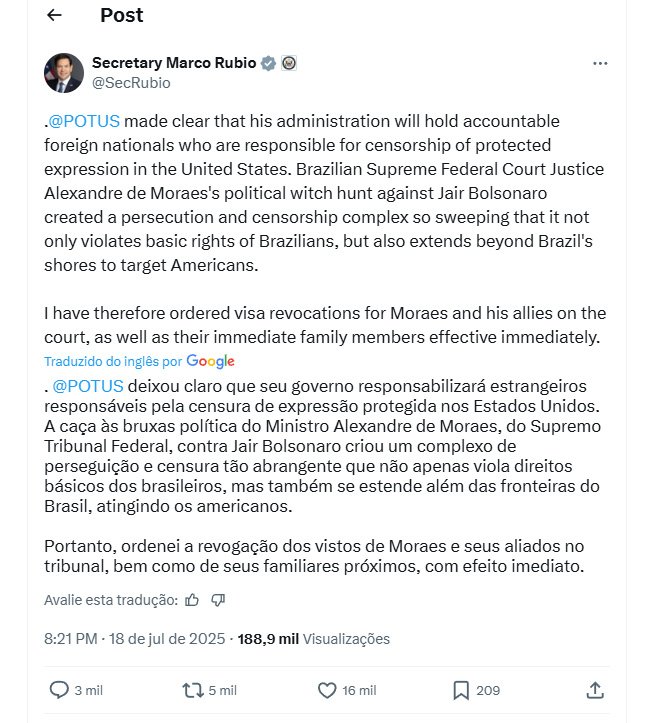Viewport: 647px width, 723px height.
Task: Rate the translation with thumbs down
Action: click(218, 600)
